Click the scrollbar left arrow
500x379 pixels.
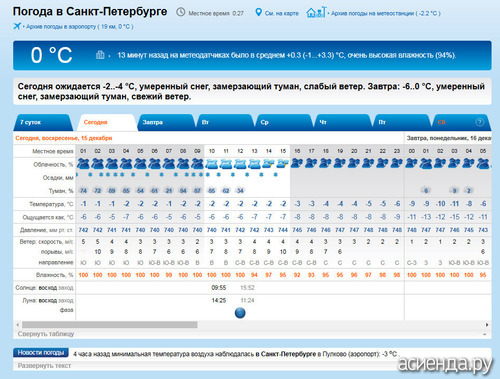click(18, 324)
